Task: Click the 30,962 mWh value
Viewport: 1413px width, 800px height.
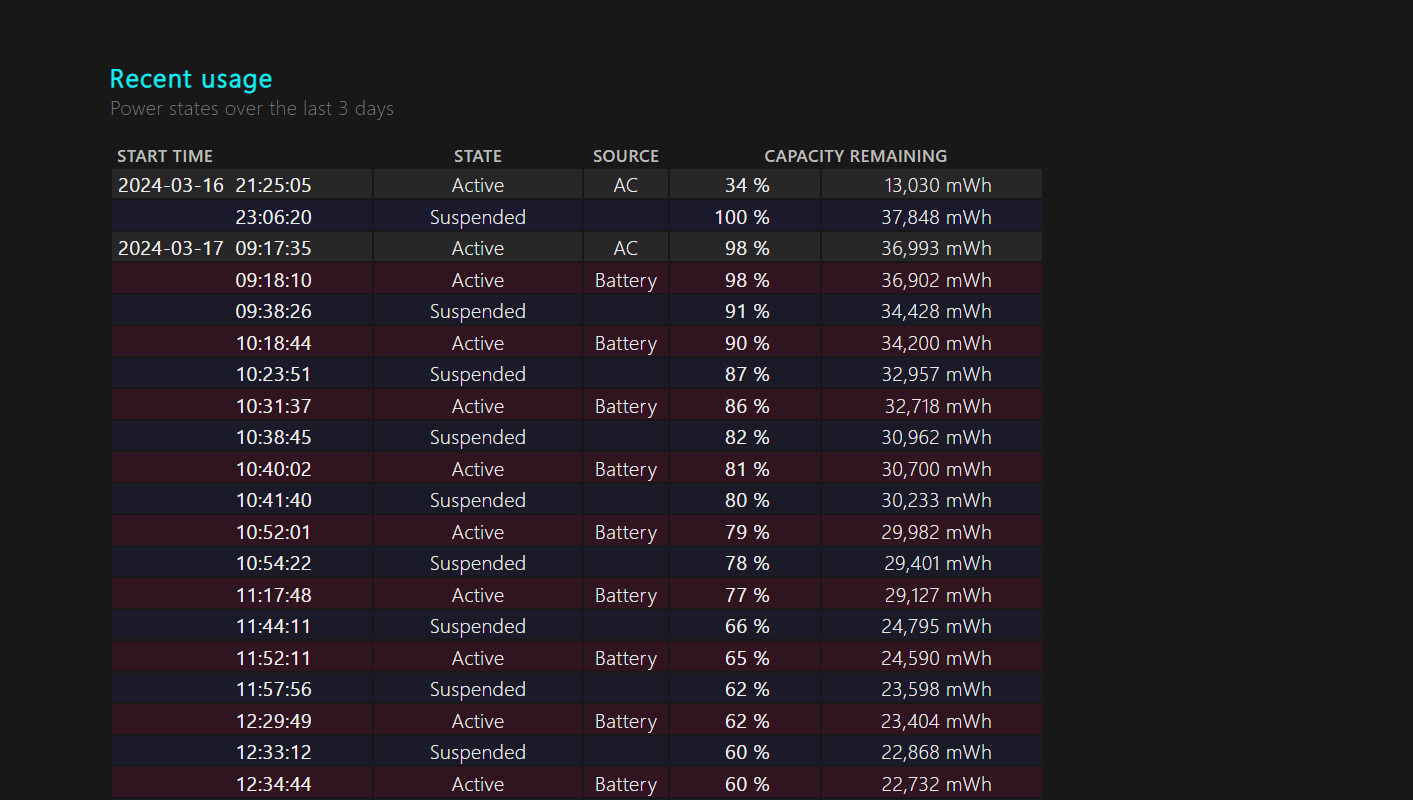Action: click(x=936, y=437)
